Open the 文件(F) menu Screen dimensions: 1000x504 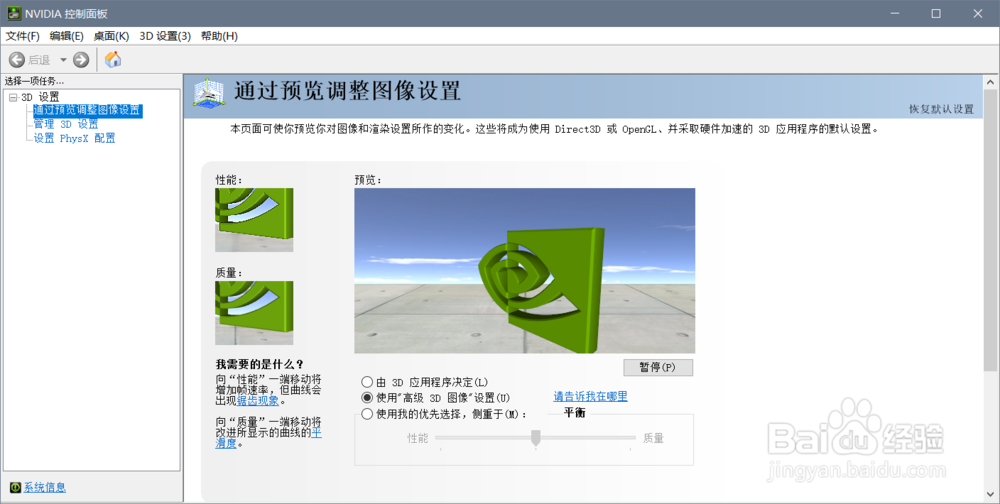click(x=22, y=36)
